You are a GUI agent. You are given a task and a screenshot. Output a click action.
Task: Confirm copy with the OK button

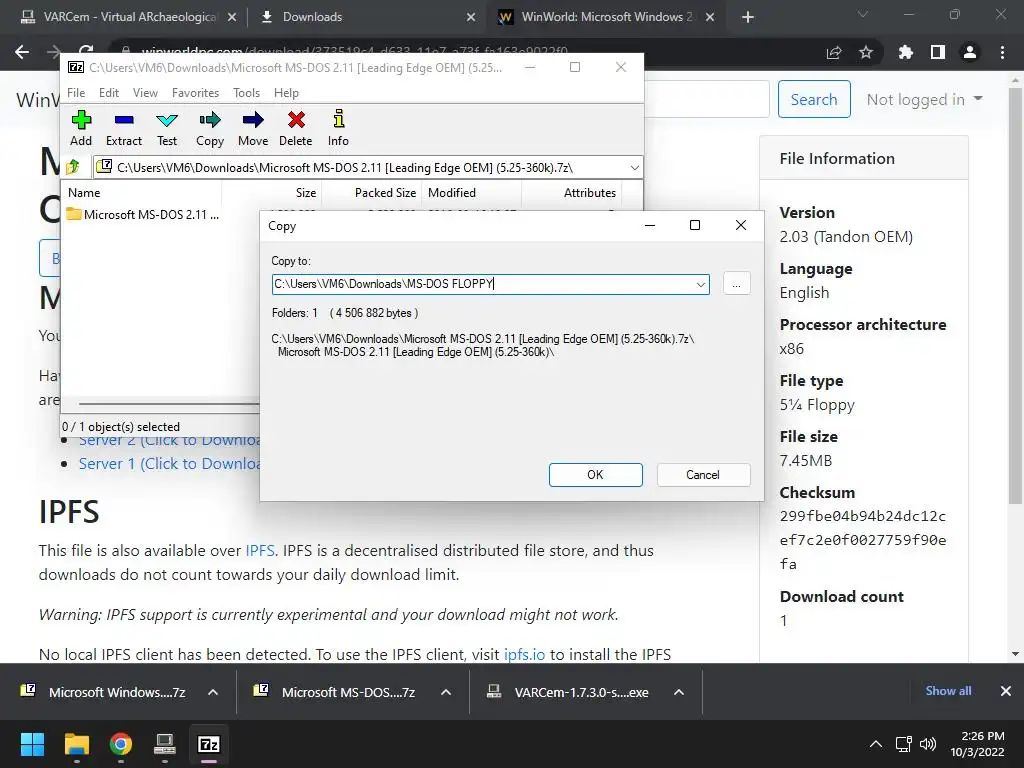596,475
